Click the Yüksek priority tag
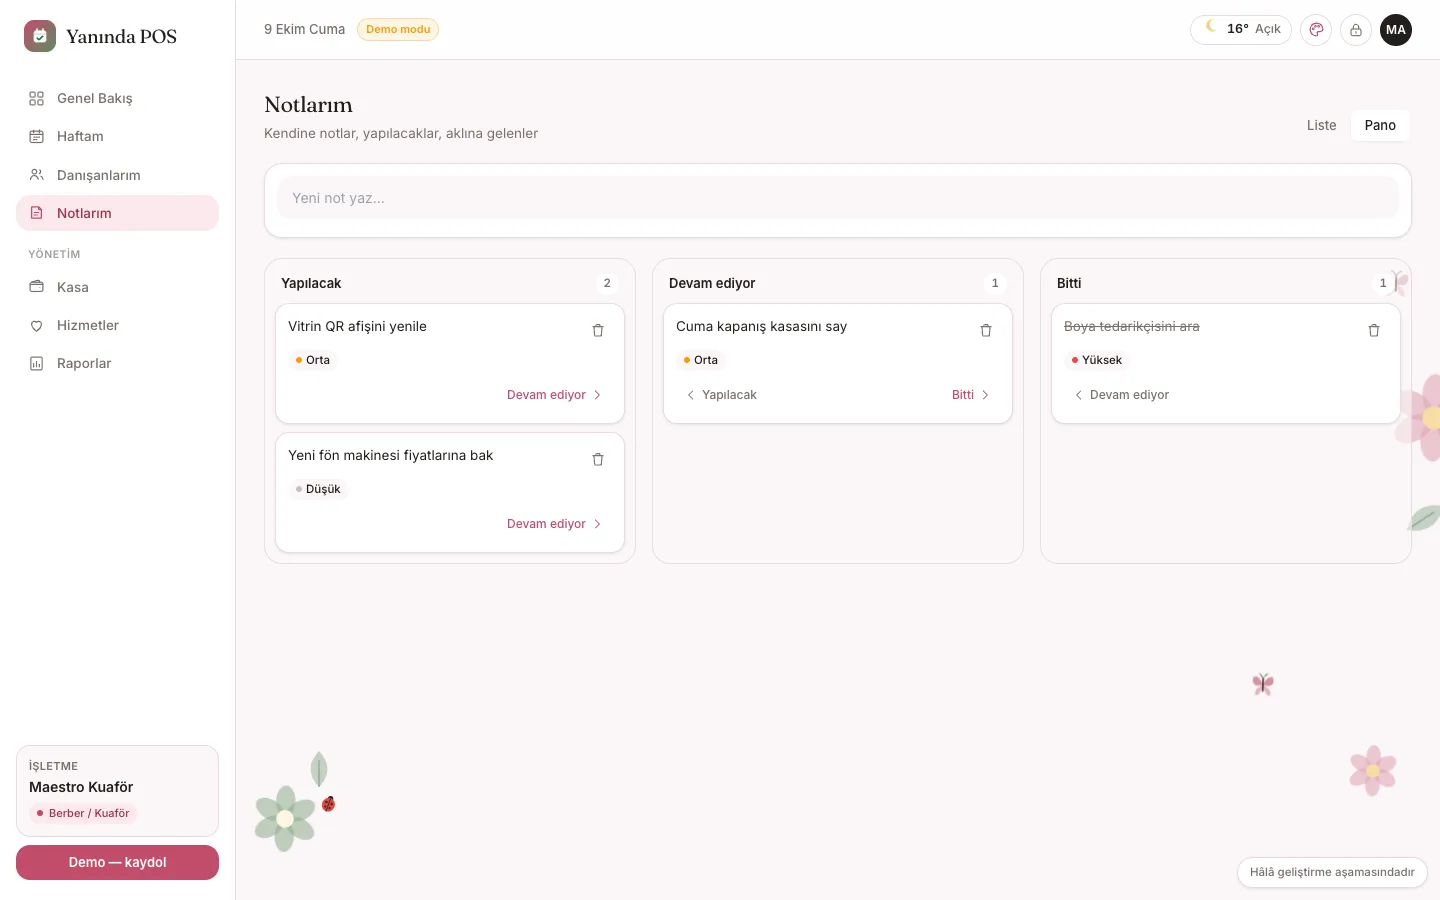 [x=1097, y=360]
